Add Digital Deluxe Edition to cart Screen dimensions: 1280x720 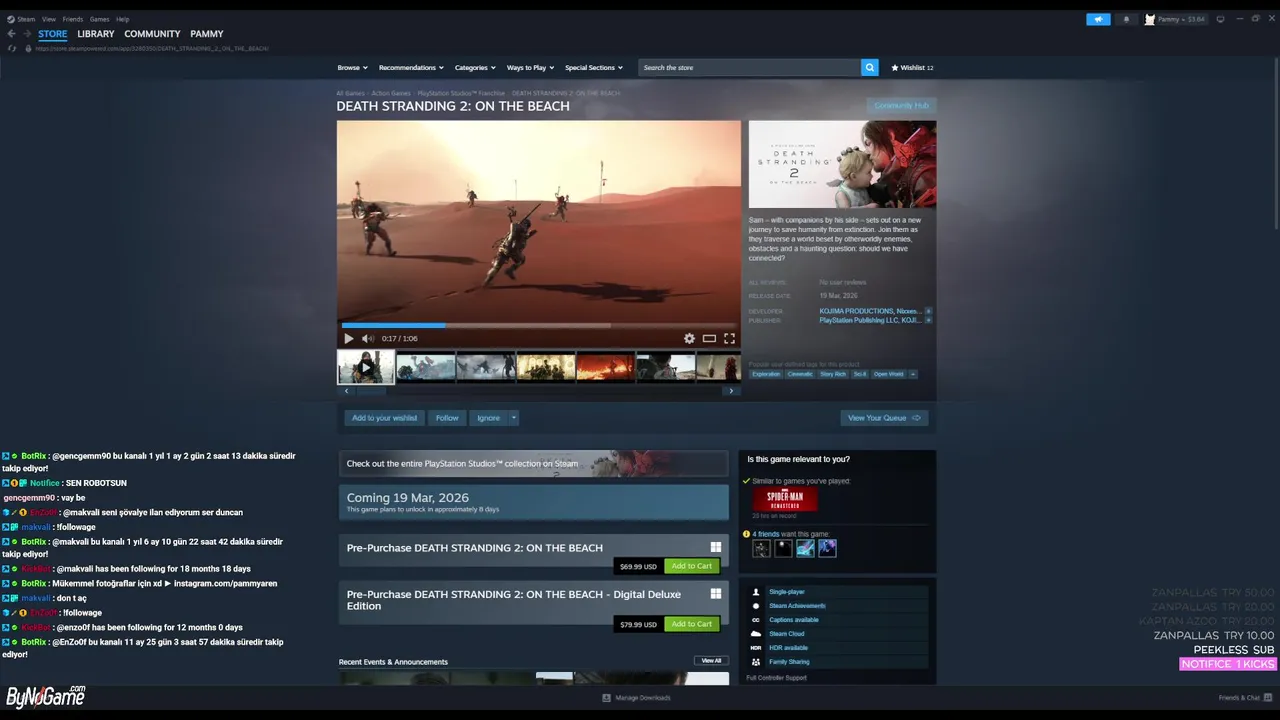[692, 624]
